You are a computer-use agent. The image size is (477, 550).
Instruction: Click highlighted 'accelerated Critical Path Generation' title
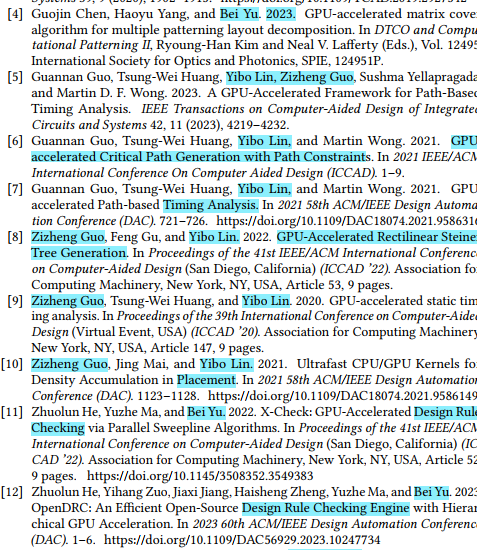(198, 157)
